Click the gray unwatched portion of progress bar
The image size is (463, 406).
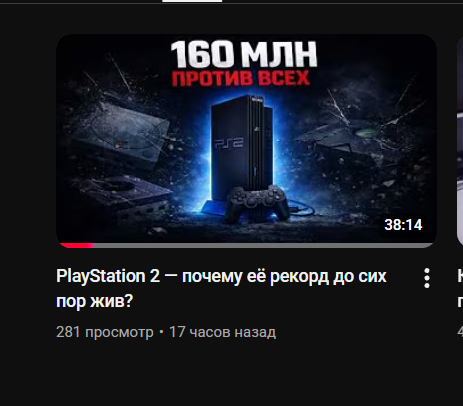(263, 246)
